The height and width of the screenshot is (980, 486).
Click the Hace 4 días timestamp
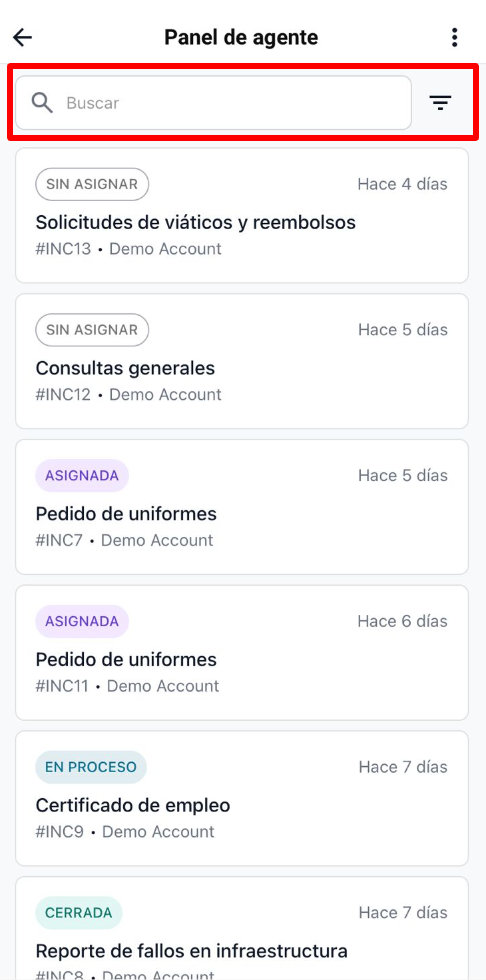tap(402, 184)
